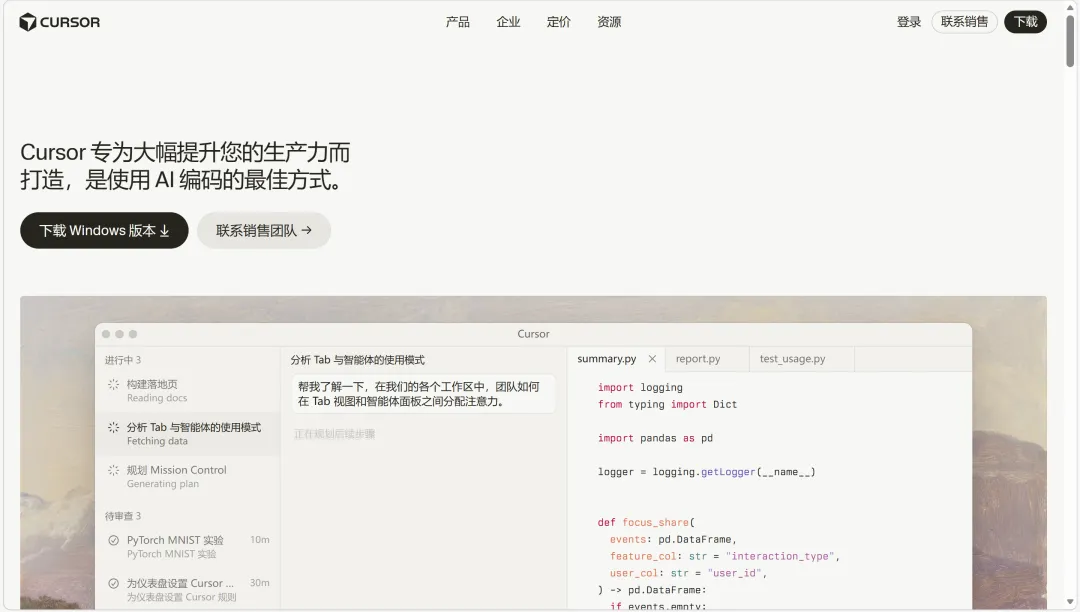Click the logger = logging.getLogger line
The image size is (1080, 612).
pos(706,472)
